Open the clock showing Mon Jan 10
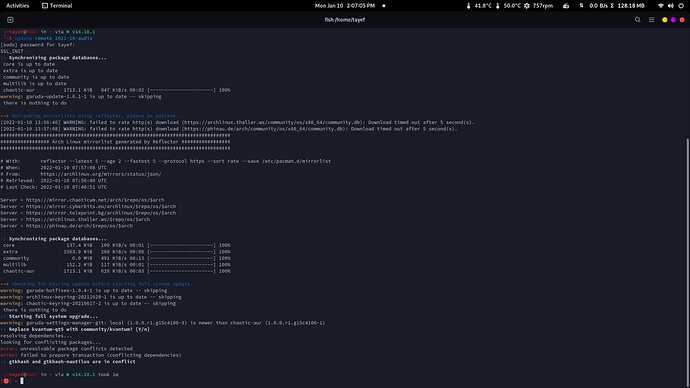 pyautogui.click(x=345, y=6)
